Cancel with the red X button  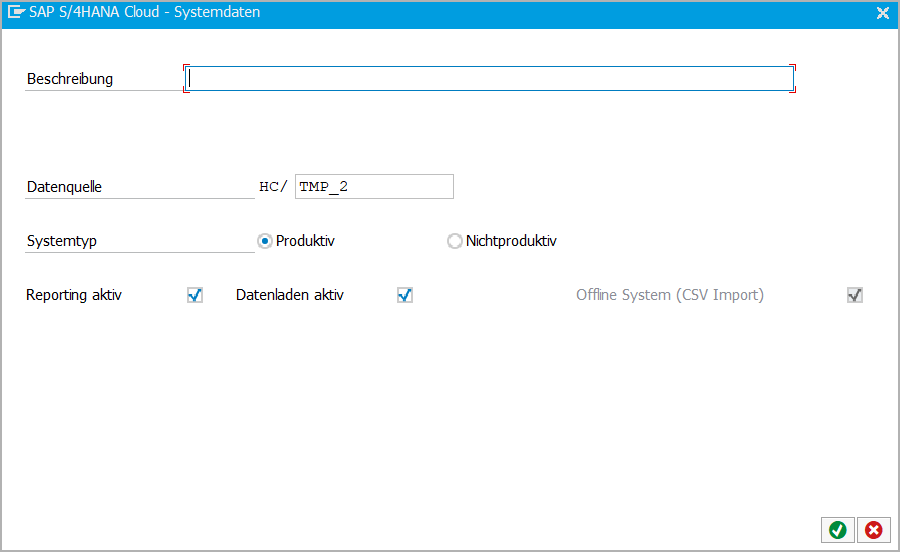[874, 530]
